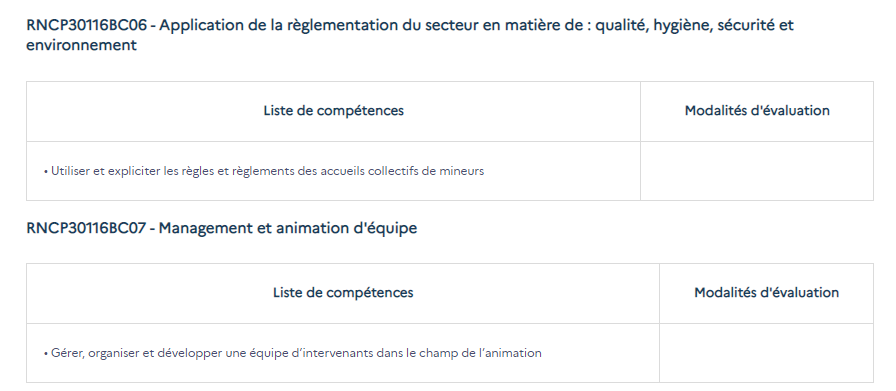Click the bullet before 'Utiliser et expliciter'
The height and width of the screenshot is (391, 896).
[46, 171]
